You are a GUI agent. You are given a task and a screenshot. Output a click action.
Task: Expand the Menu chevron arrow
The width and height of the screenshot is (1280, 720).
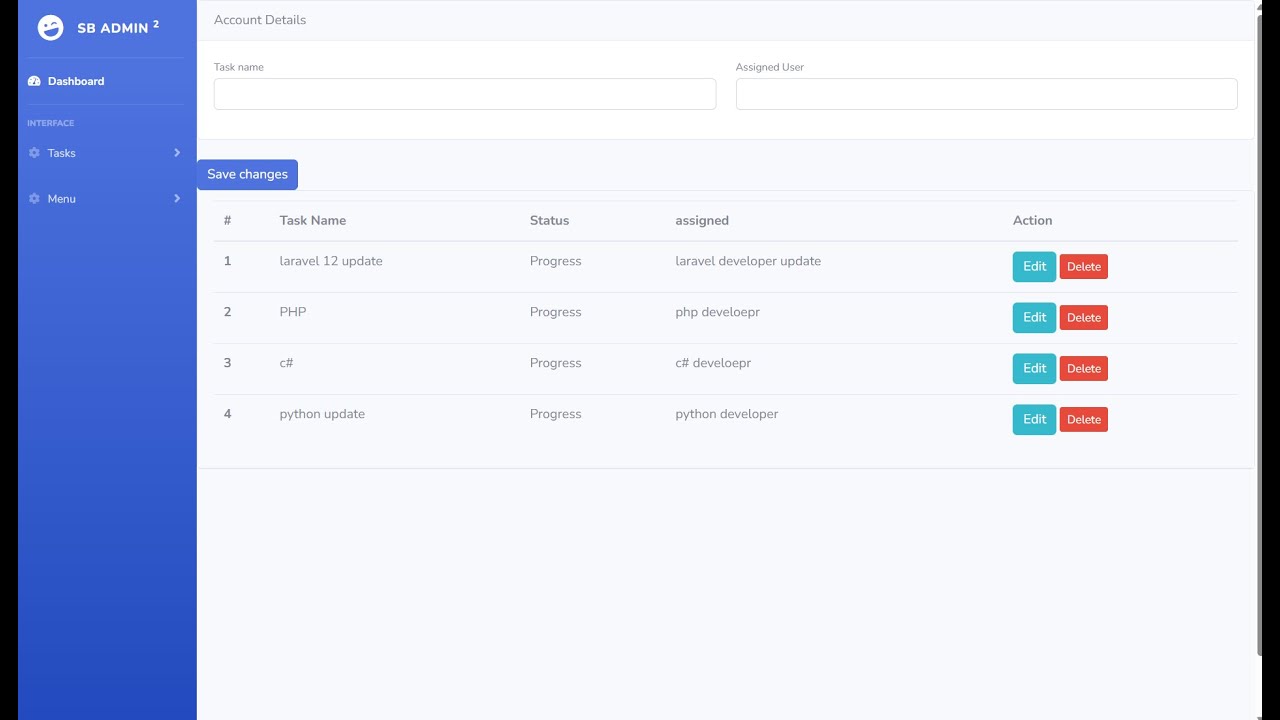click(x=177, y=199)
